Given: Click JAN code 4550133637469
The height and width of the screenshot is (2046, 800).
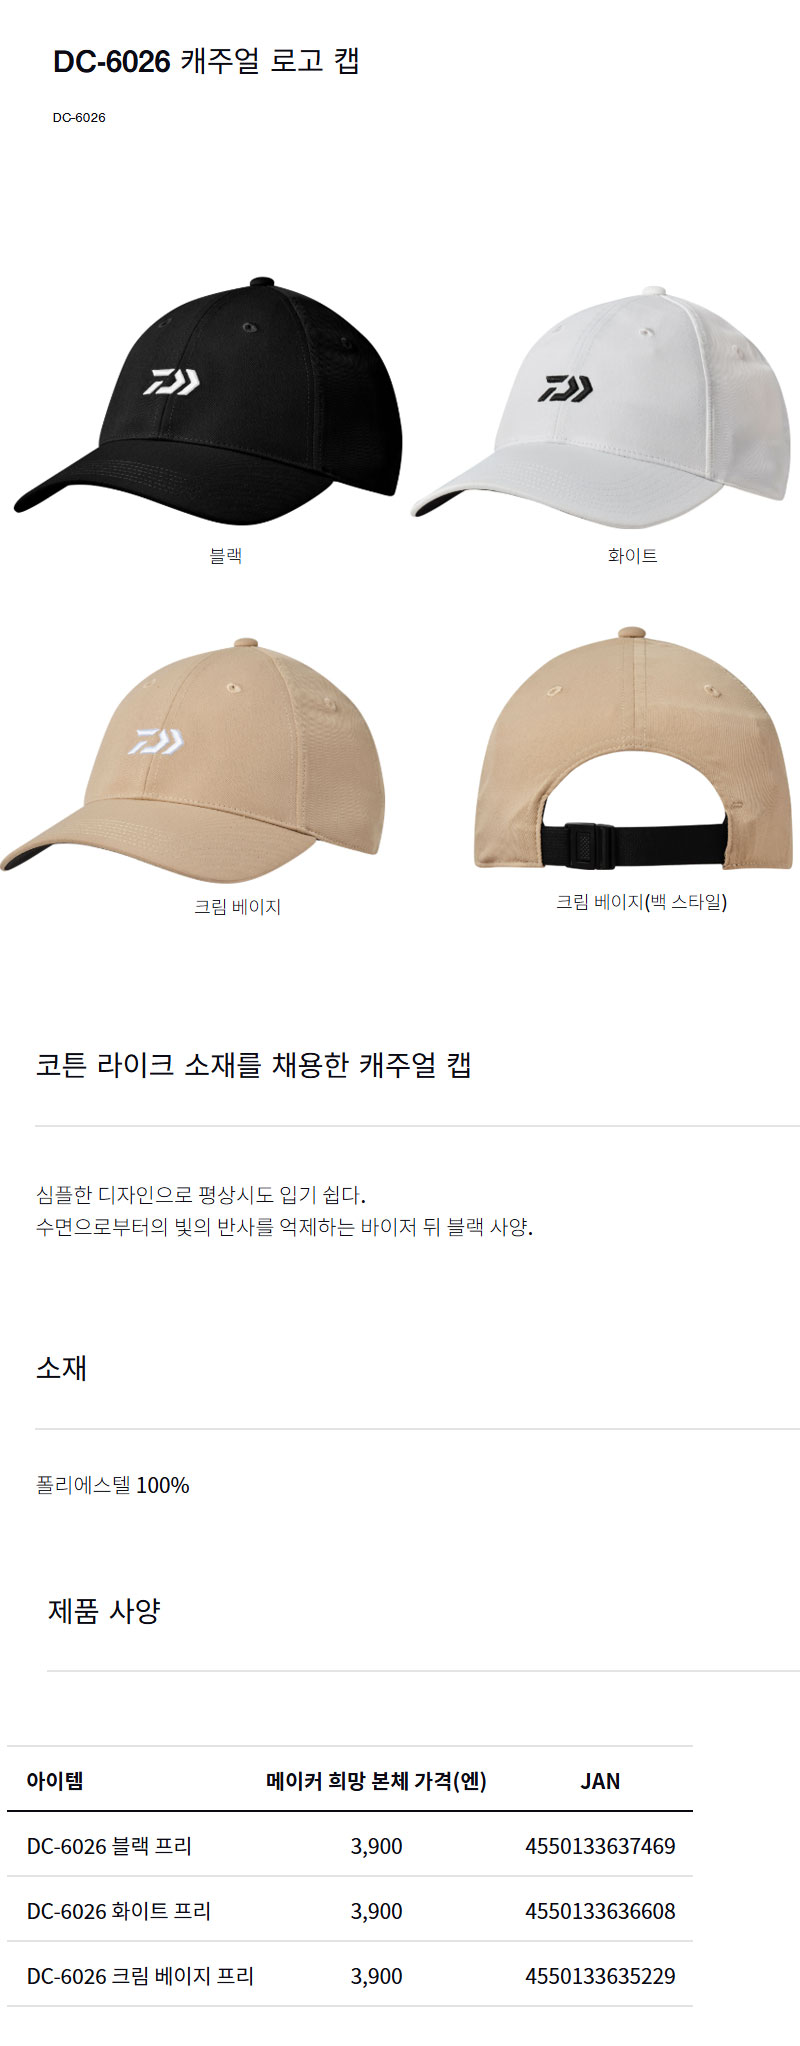Looking at the screenshot, I should click(600, 1846).
